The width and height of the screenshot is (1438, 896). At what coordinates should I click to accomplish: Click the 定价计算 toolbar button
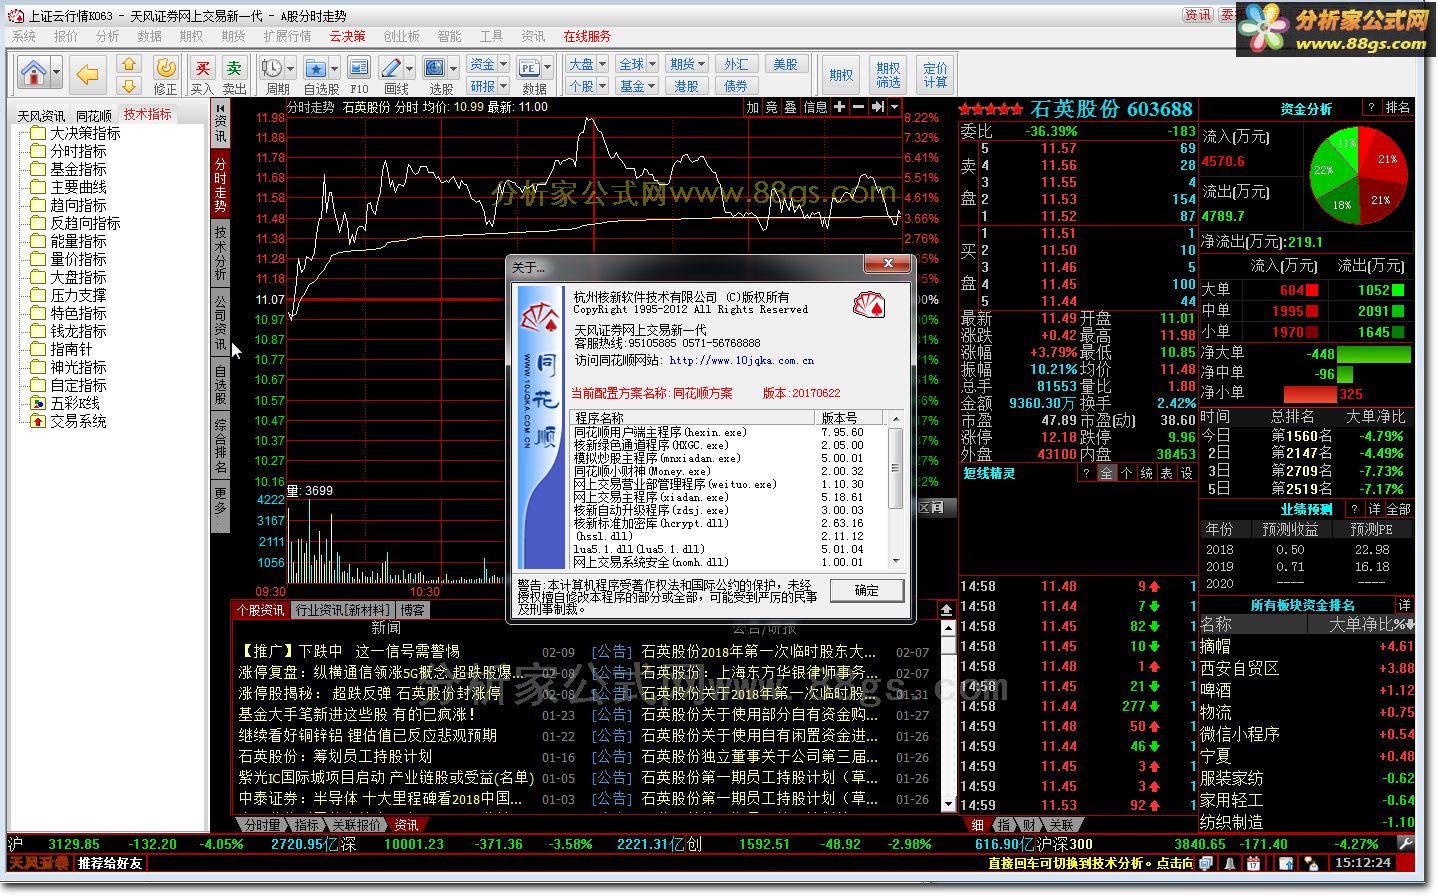935,75
